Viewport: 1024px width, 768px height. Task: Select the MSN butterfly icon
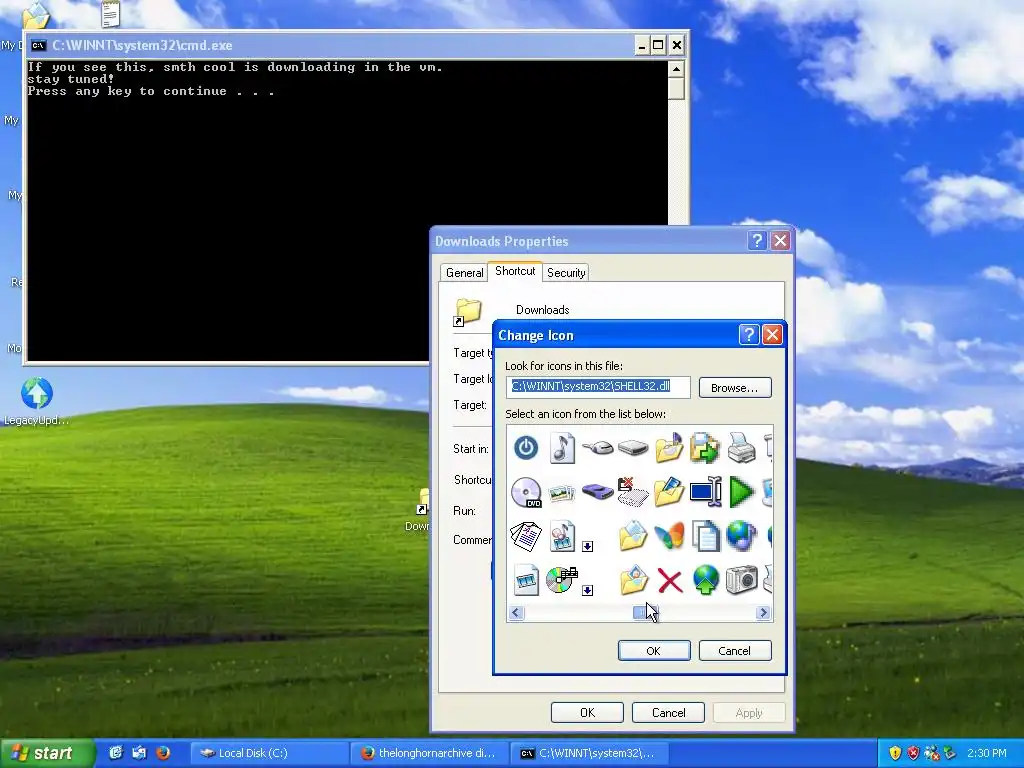pyautogui.click(x=669, y=536)
